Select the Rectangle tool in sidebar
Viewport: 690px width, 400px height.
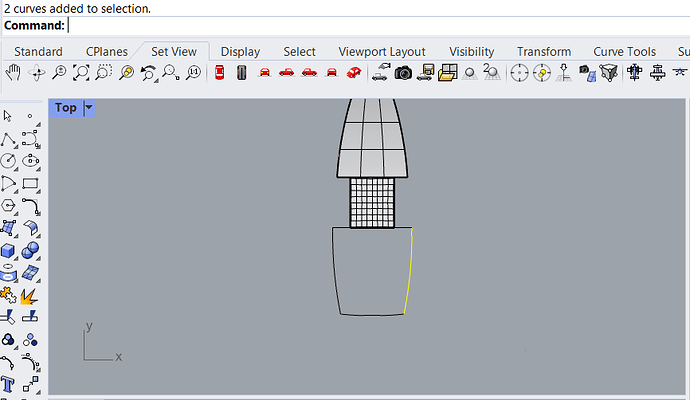30,183
